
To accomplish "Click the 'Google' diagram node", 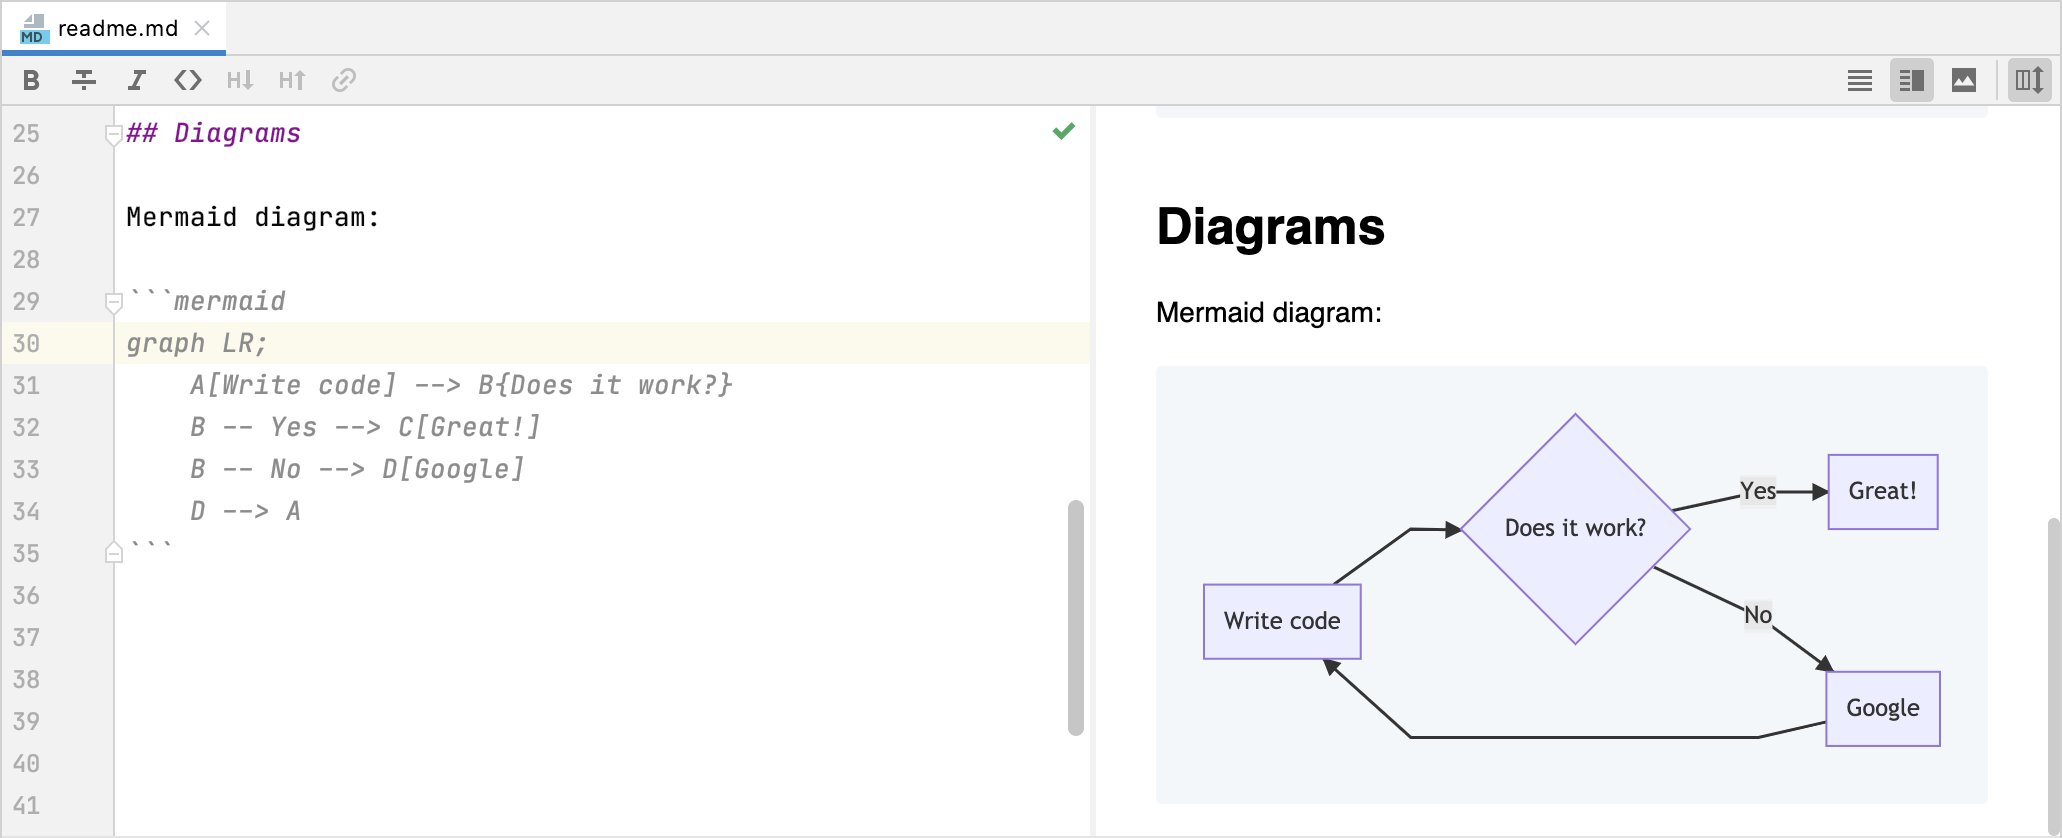I will [1883, 708].
